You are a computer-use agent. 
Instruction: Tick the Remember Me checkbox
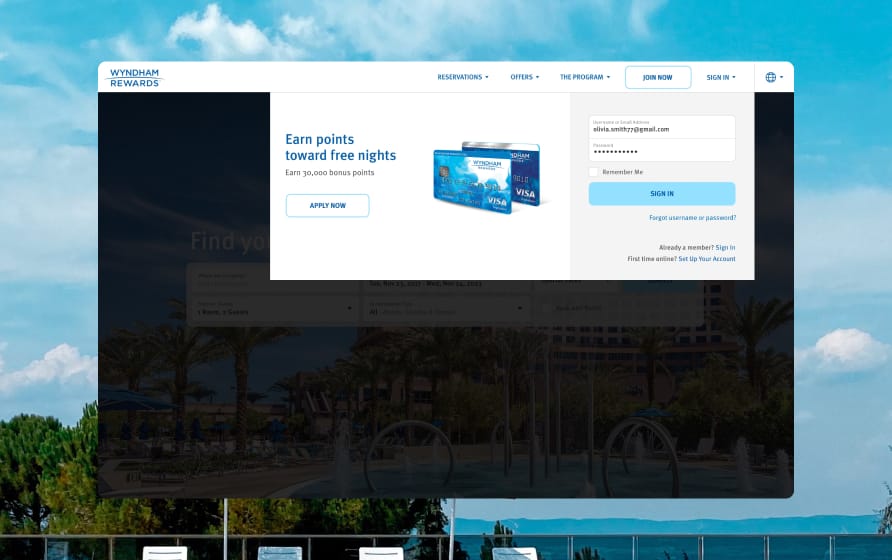[x=594, y=172]
